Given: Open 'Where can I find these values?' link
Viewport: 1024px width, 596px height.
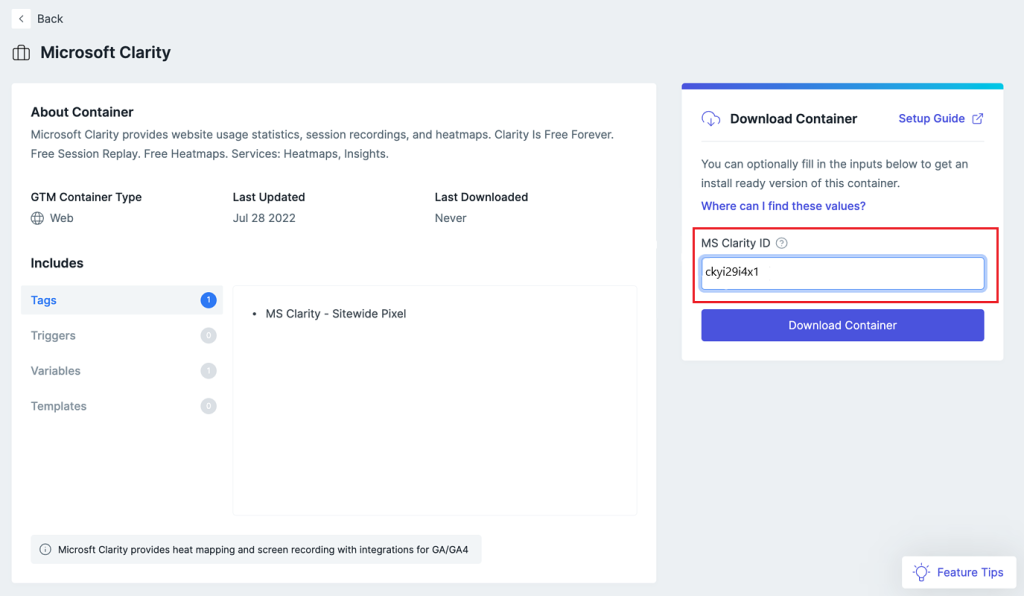Looking at the screenshot, I should point(783,206).
